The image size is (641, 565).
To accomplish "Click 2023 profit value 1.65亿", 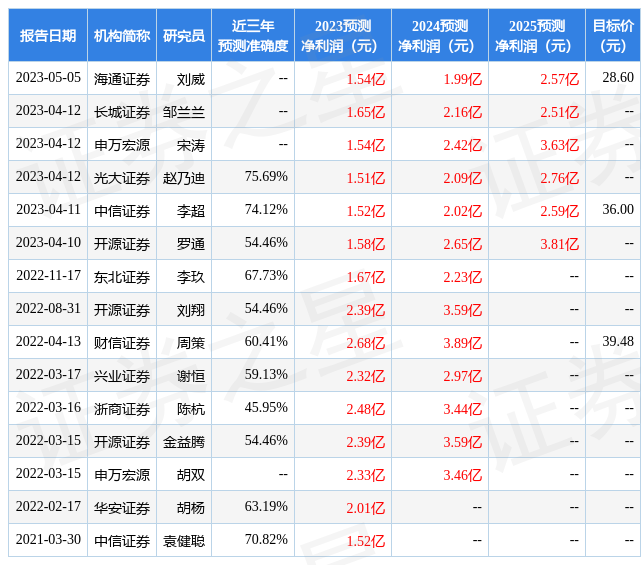I will [365, 112].
